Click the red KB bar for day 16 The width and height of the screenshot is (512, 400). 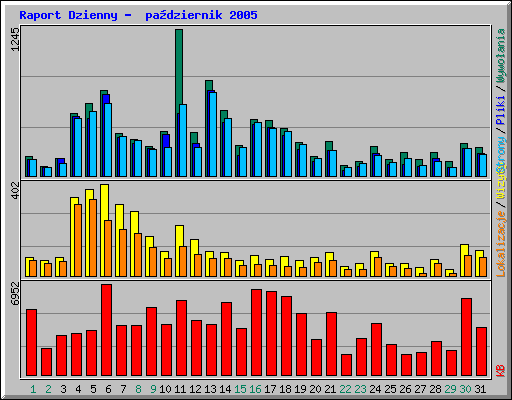tap(257, 333)
